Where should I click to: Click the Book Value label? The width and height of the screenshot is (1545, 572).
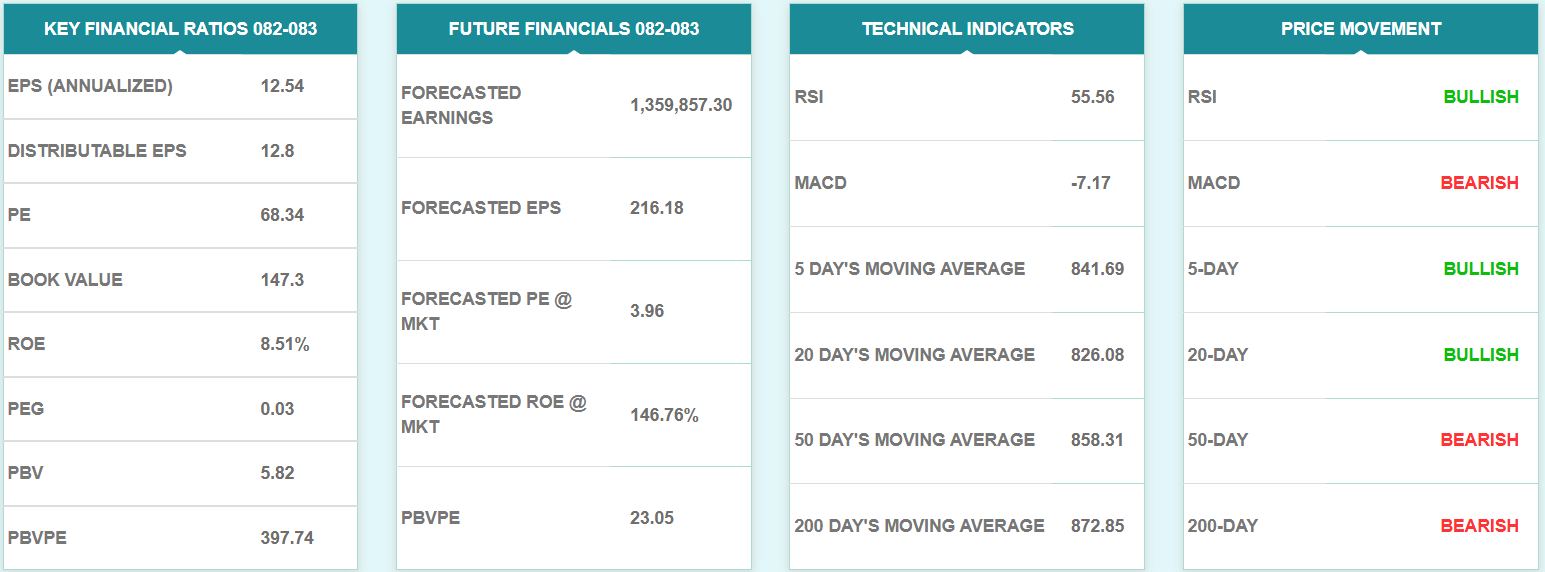[65, 280]
